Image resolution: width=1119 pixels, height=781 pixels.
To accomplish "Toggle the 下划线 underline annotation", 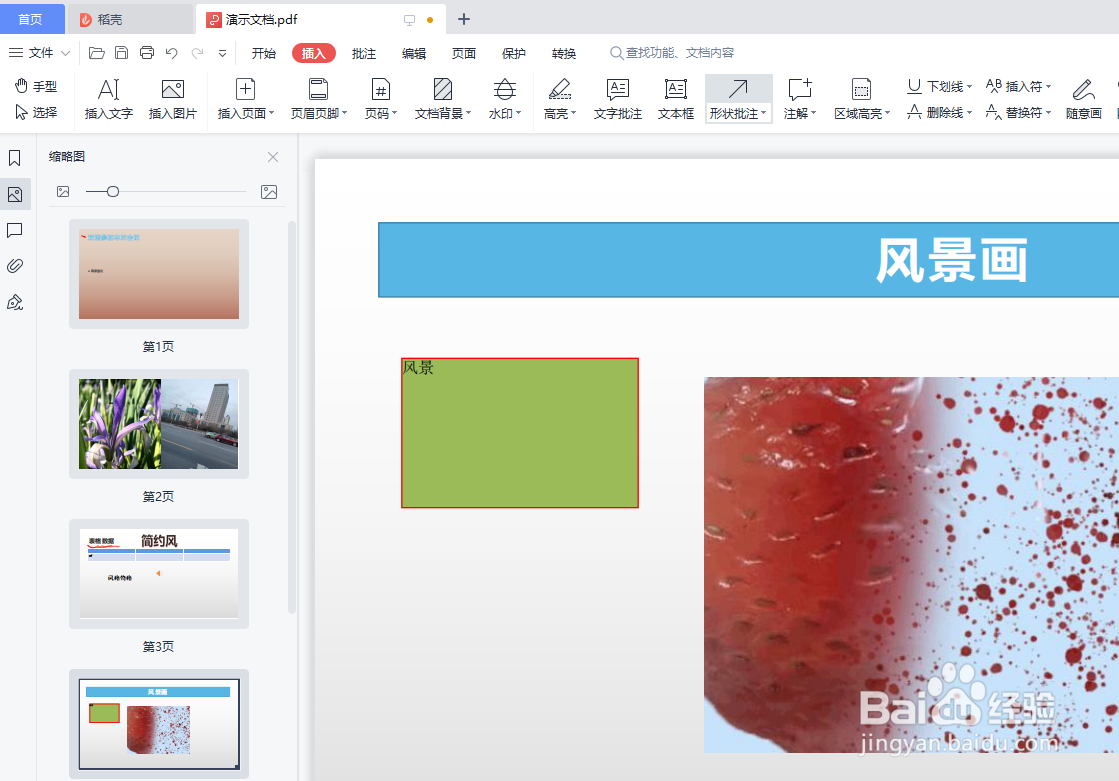I will [x=936, y=86].
